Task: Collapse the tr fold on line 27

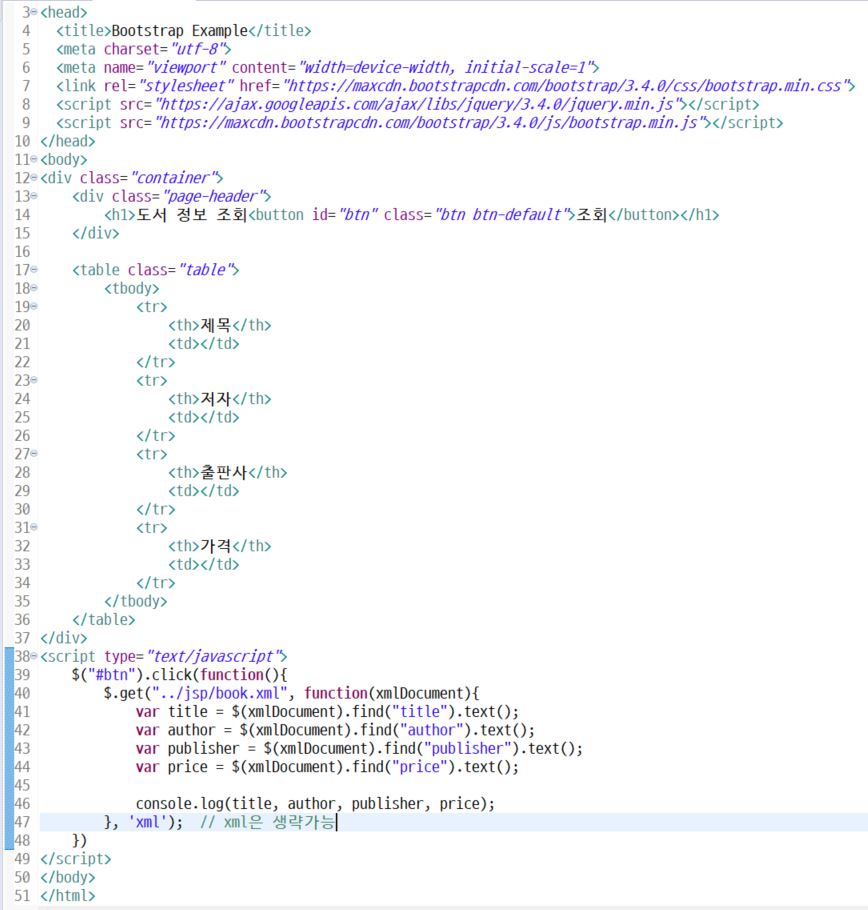Action: click(x=34, y=454)
